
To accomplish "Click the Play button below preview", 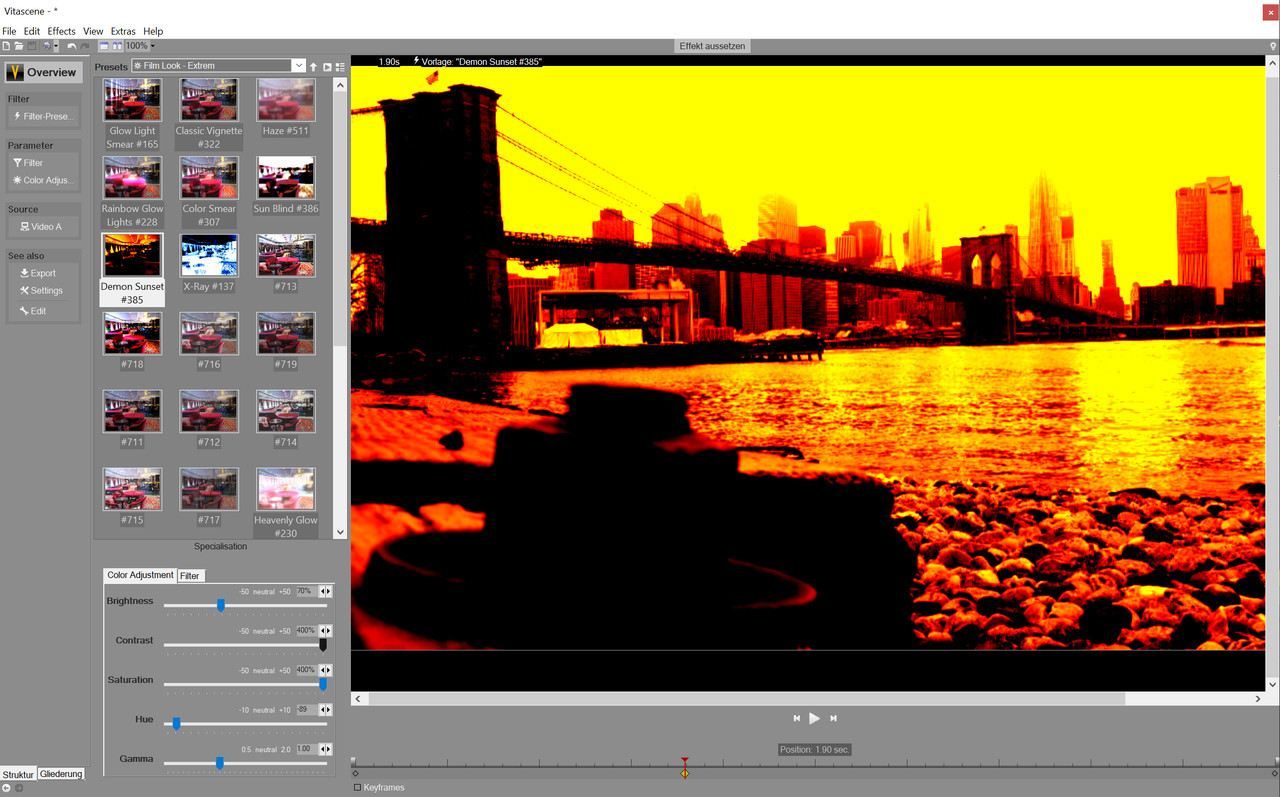I will 814,718.
